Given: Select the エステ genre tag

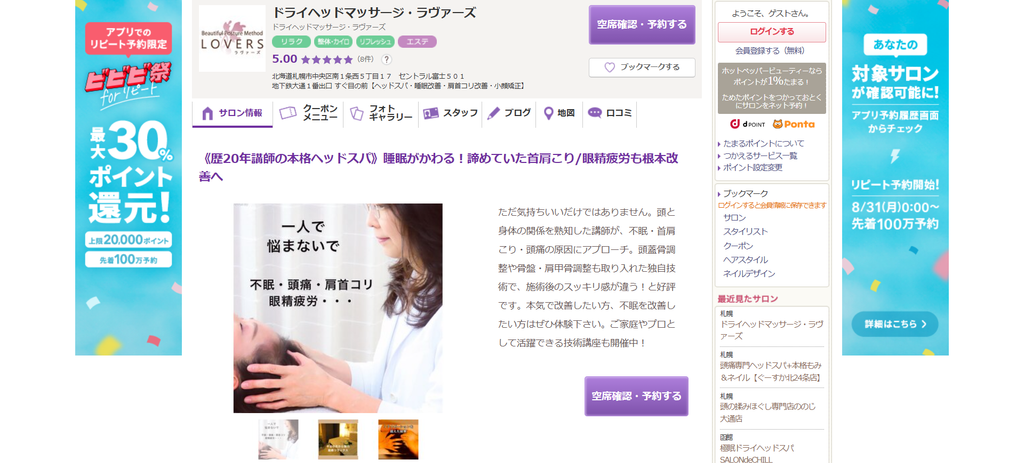Looking at the screenshot, I should click(417, 42).
